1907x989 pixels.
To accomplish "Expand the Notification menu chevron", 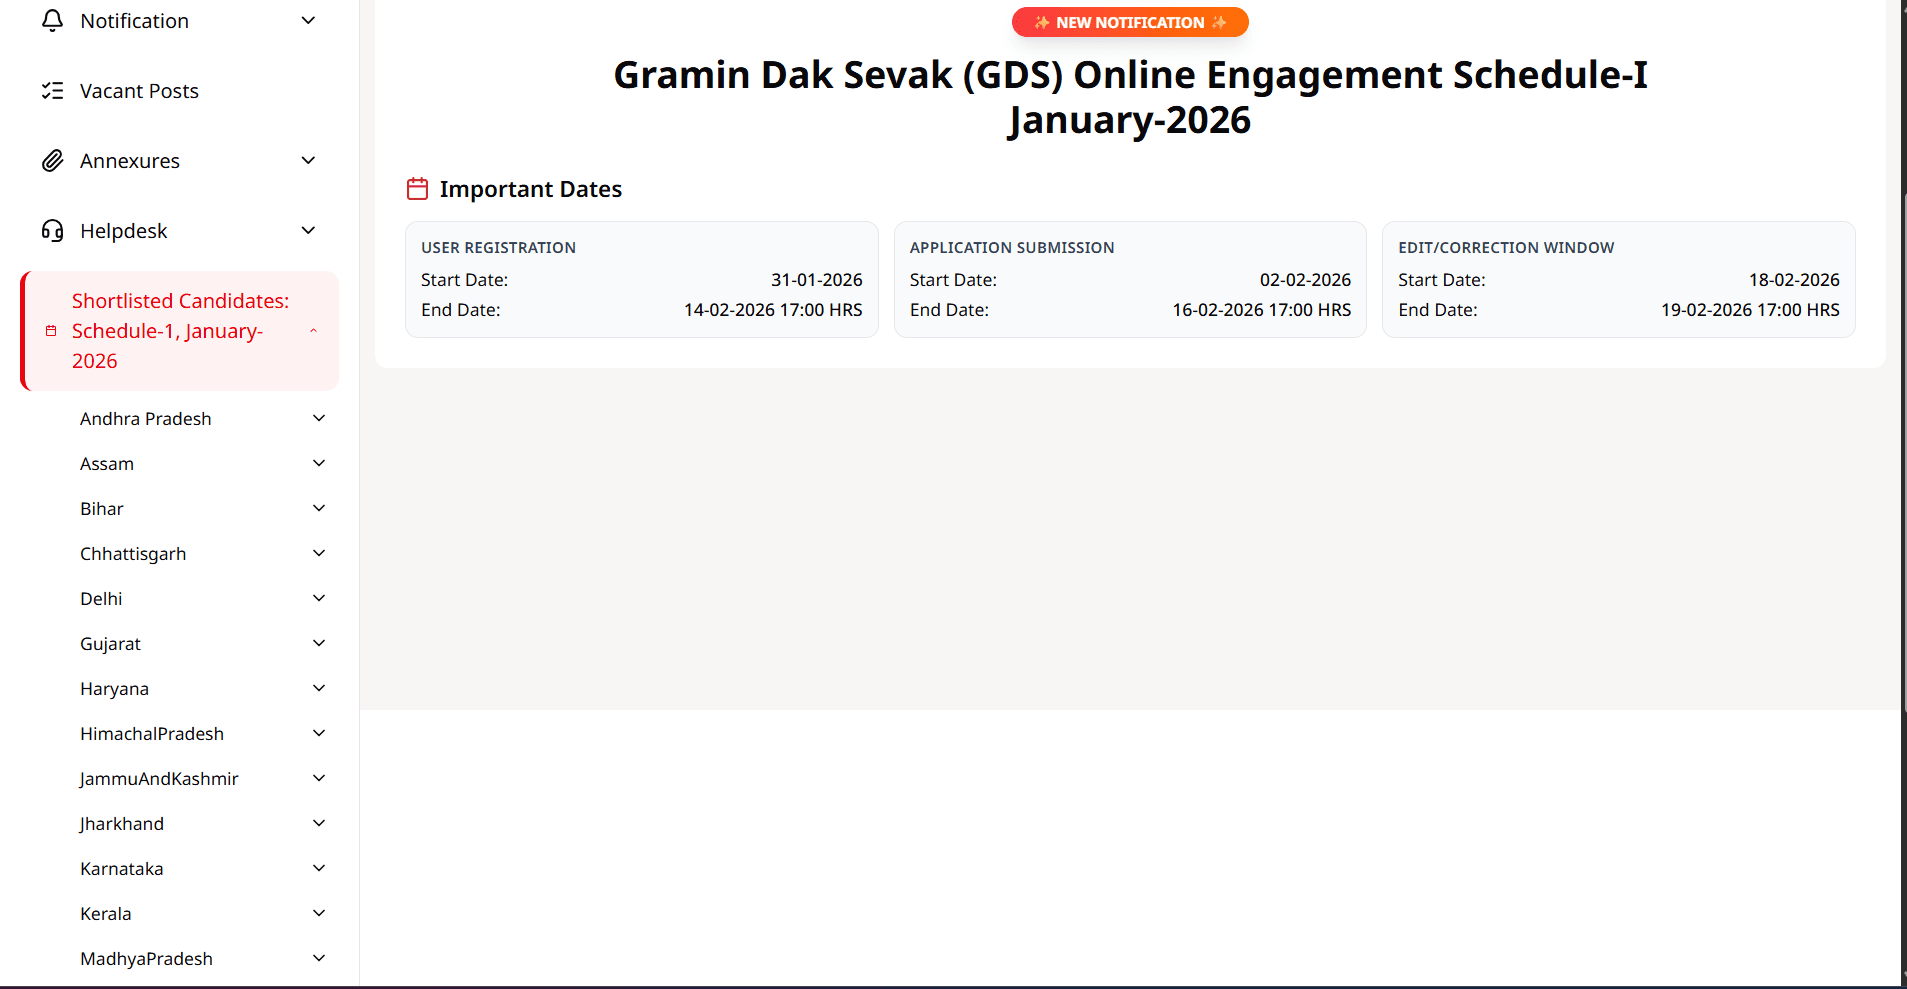I will coord(308,21).
